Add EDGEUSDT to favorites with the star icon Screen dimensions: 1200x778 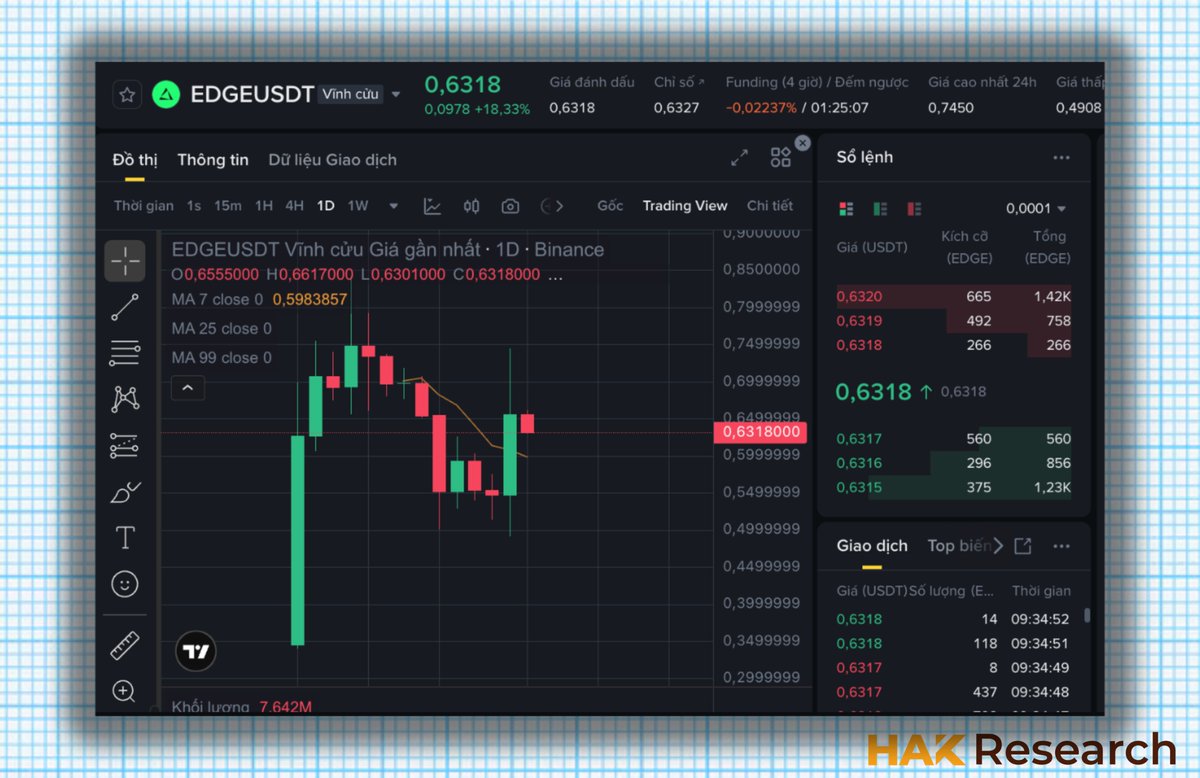127,95
